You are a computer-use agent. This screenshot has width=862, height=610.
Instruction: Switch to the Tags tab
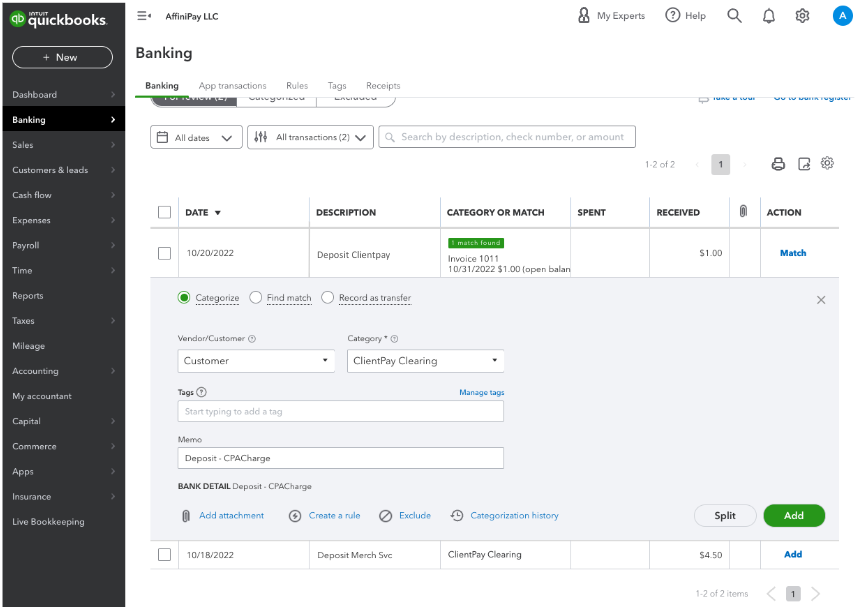pos(337,86)
